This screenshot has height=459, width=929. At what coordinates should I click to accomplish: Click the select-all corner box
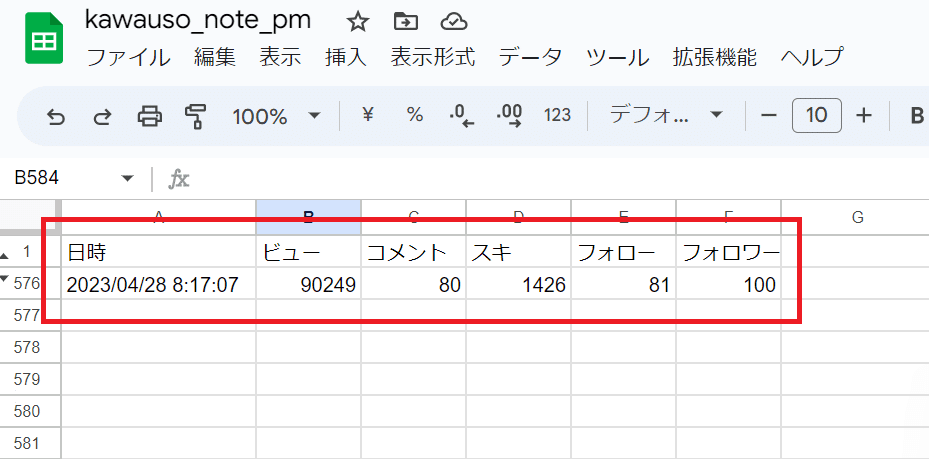(x=30, y=217)
